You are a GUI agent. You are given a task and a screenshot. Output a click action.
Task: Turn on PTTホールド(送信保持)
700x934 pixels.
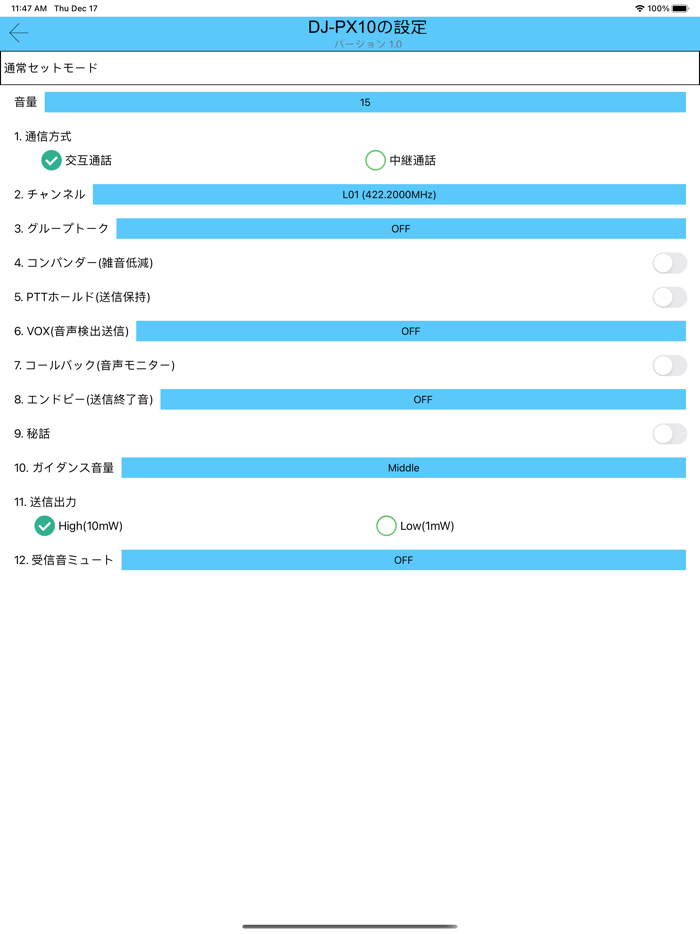[668, 297]
